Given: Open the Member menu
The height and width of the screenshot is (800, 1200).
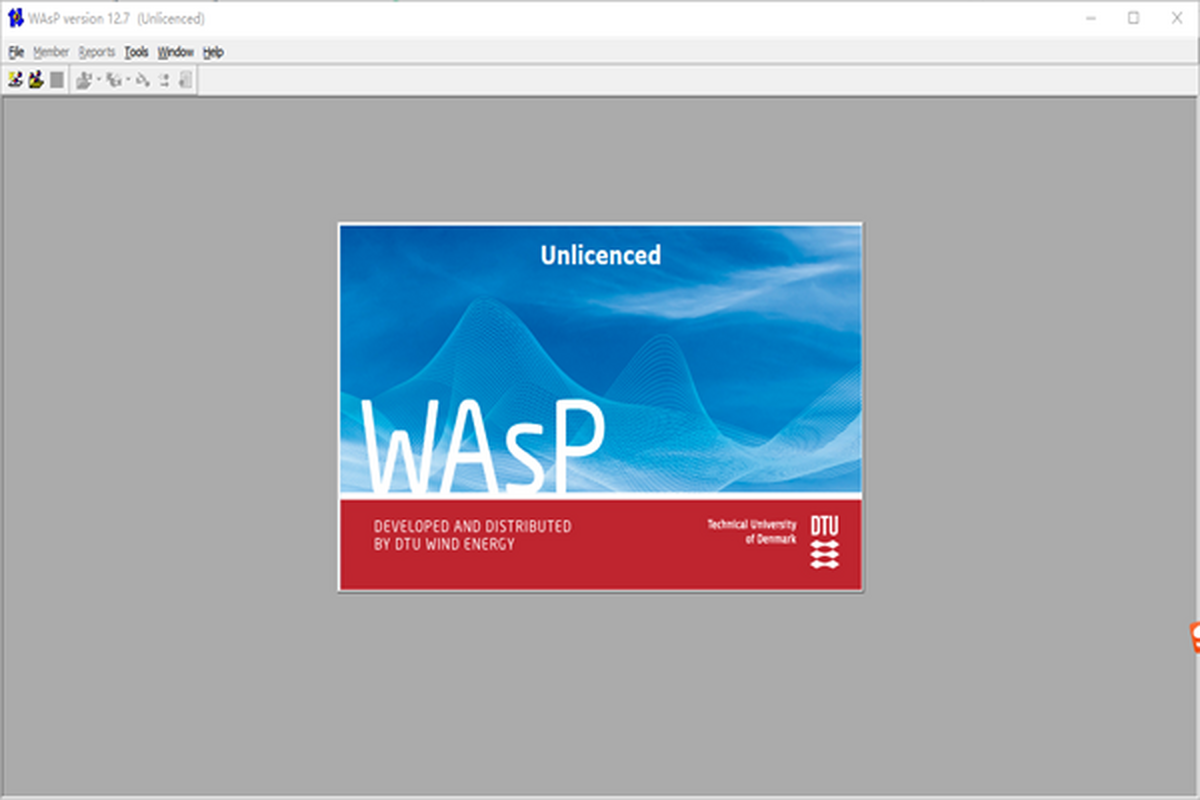Looking at the screenshot, I should click(51, 52).
